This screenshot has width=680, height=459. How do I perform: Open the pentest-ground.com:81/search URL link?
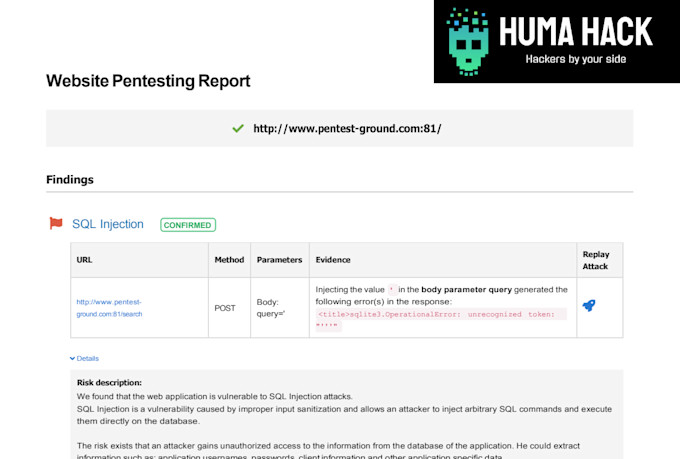pyautogui.click(x=109, y=308)
